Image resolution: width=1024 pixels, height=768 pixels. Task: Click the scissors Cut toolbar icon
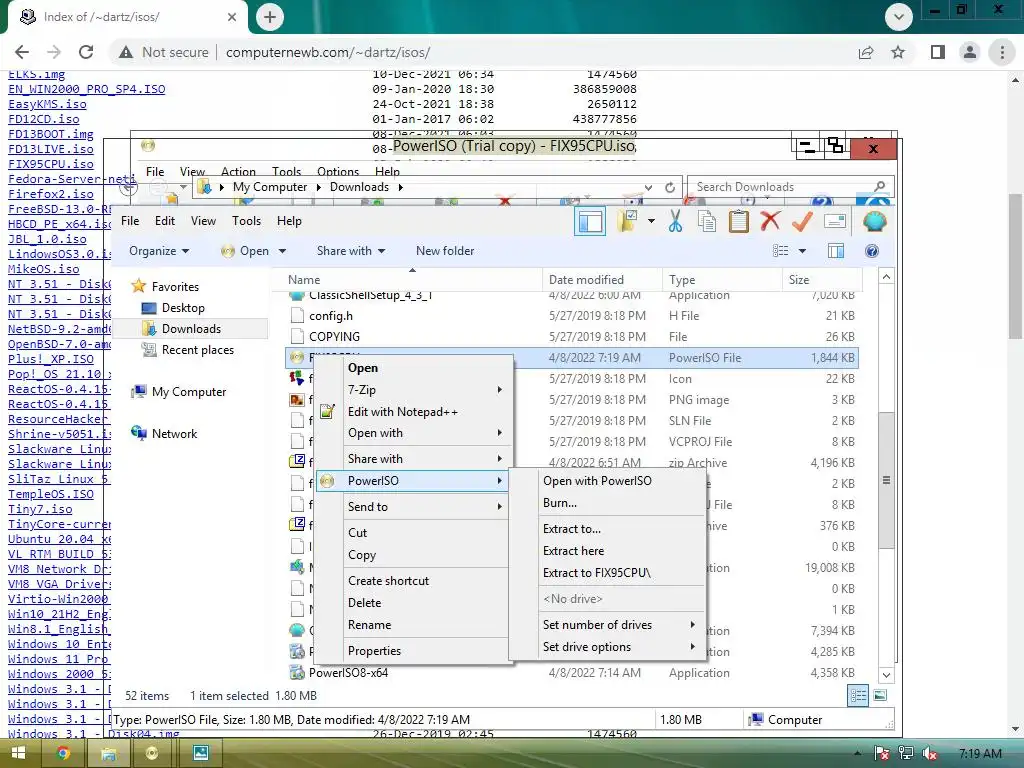click(675, 221)
